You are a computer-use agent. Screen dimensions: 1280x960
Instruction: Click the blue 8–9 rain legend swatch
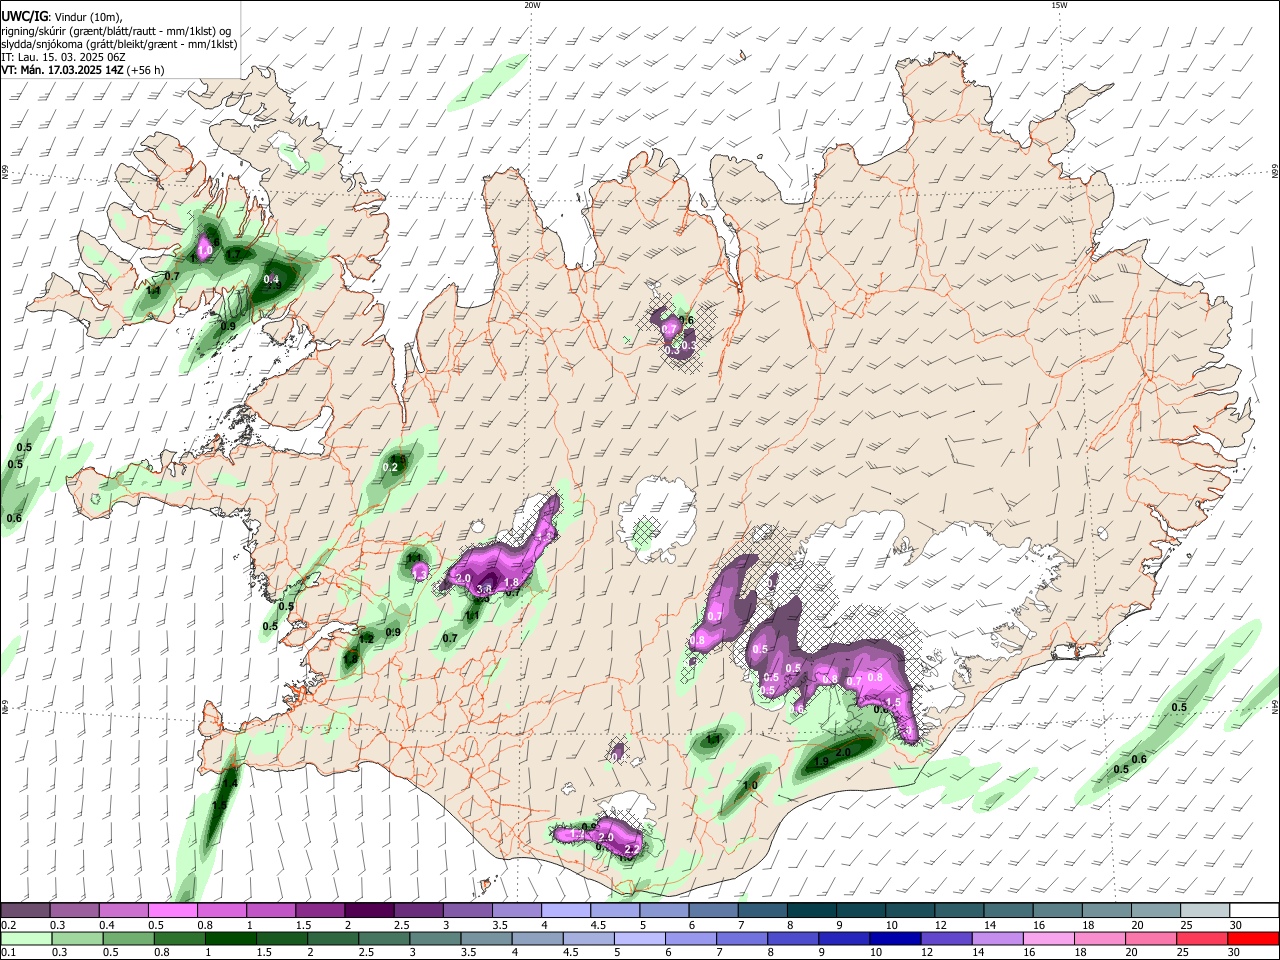[x=792, y=938]
